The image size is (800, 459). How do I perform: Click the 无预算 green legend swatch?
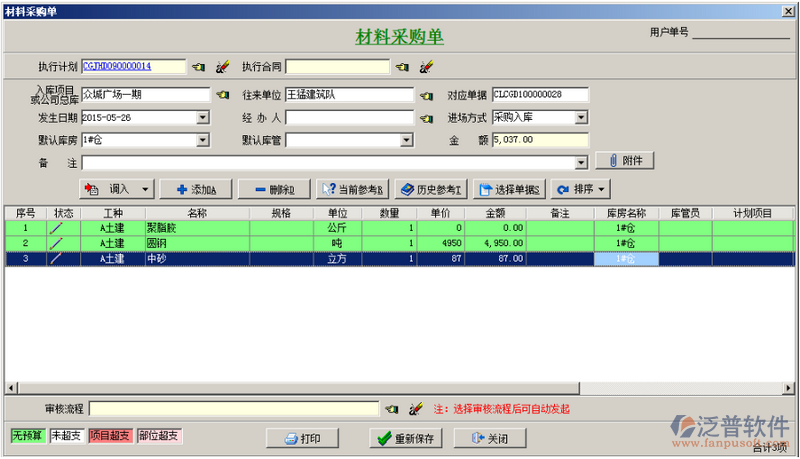pyautogui.click(x=29, y=436)
